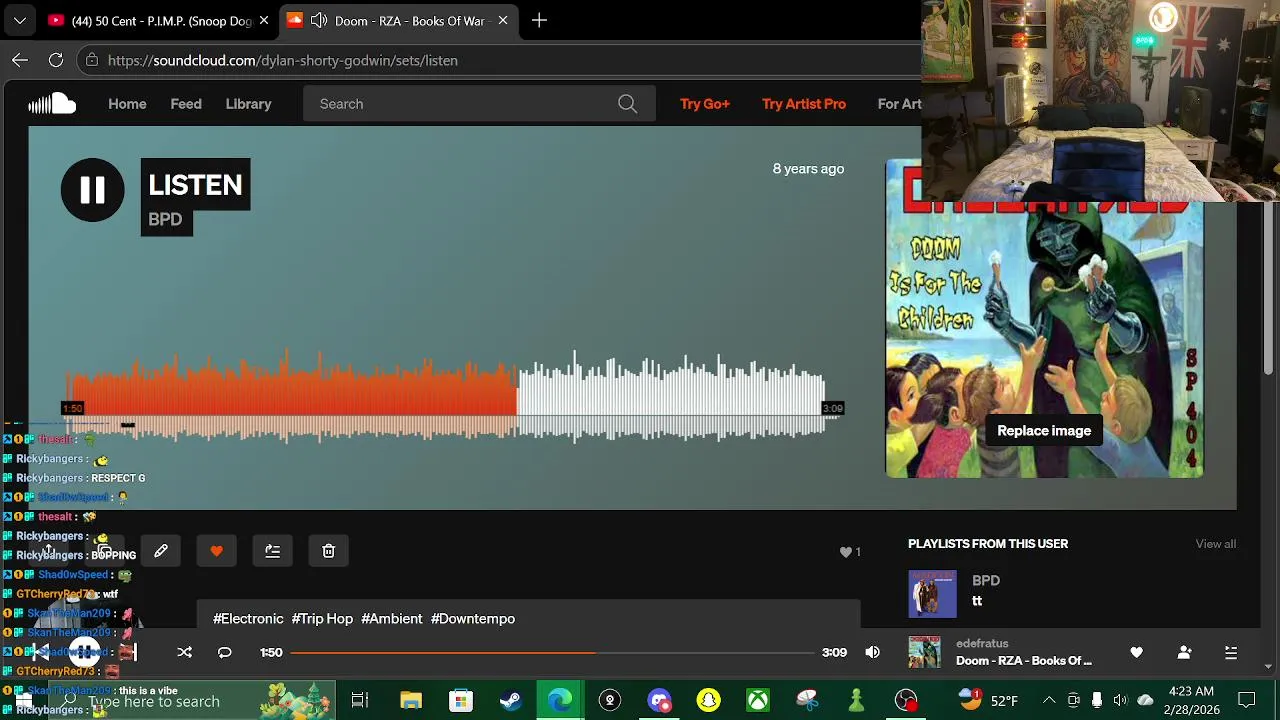Open the Doom - RZA - Books Of track title
Viewport: 1280px width, 720px height.
[x=1024, y=661]
